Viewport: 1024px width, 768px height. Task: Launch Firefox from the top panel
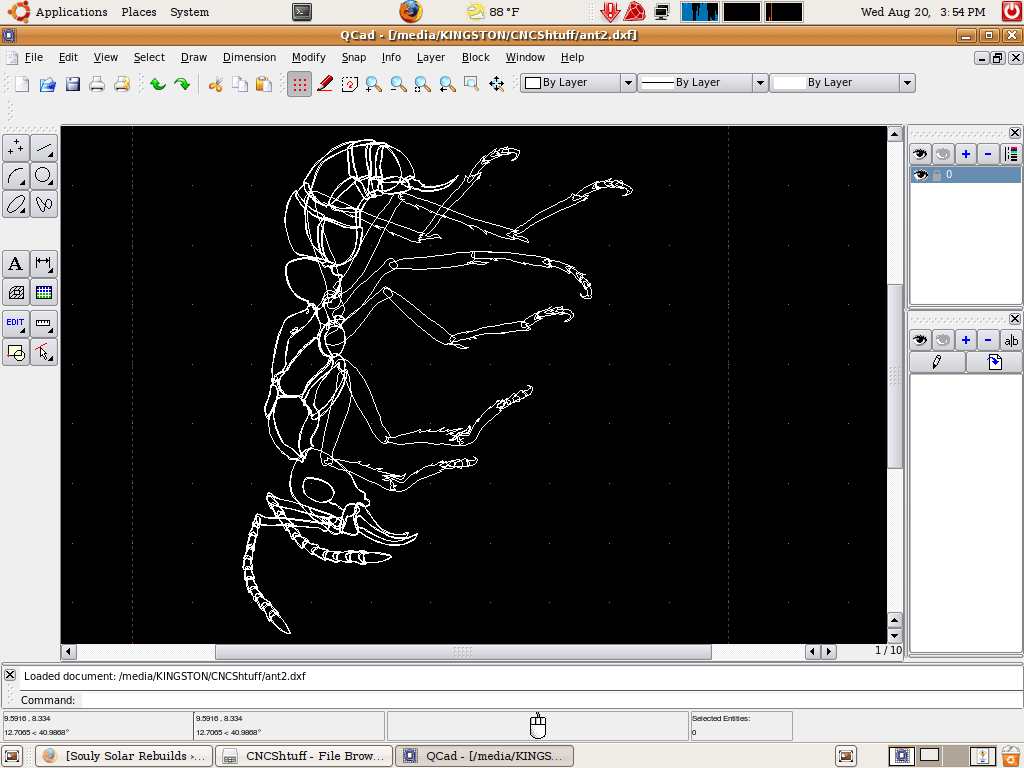411,12
